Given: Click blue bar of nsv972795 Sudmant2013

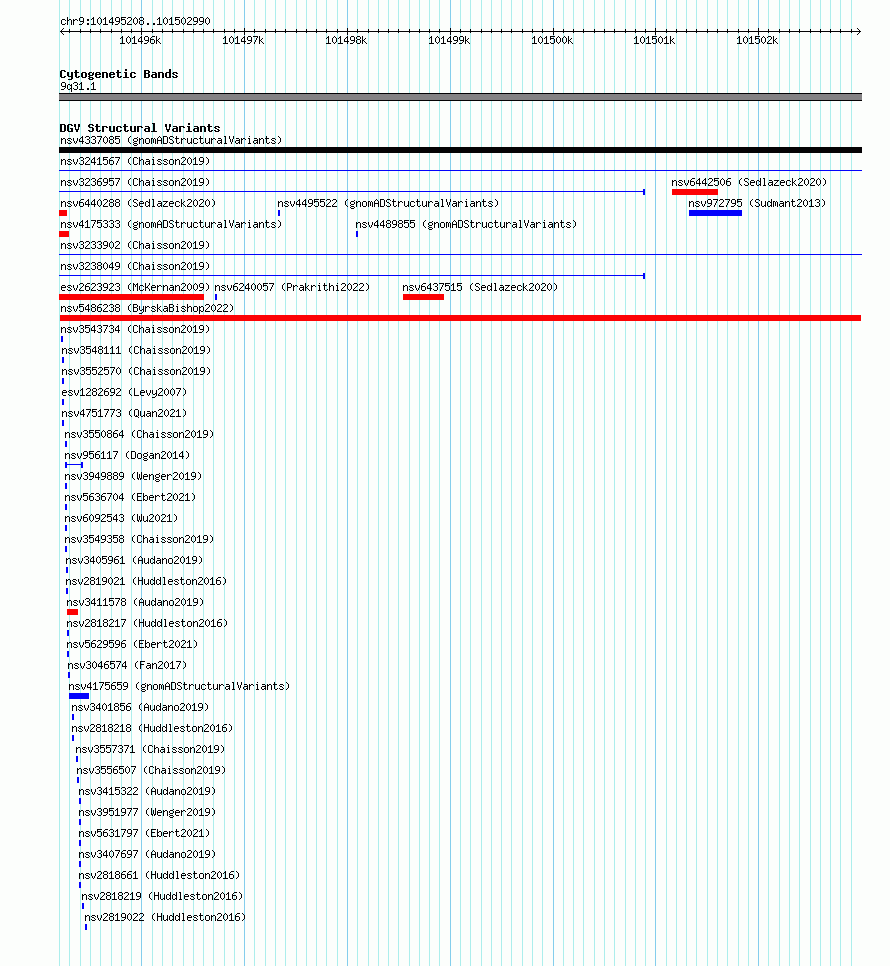Looking at the screenshot, I should tap(715, 213).
